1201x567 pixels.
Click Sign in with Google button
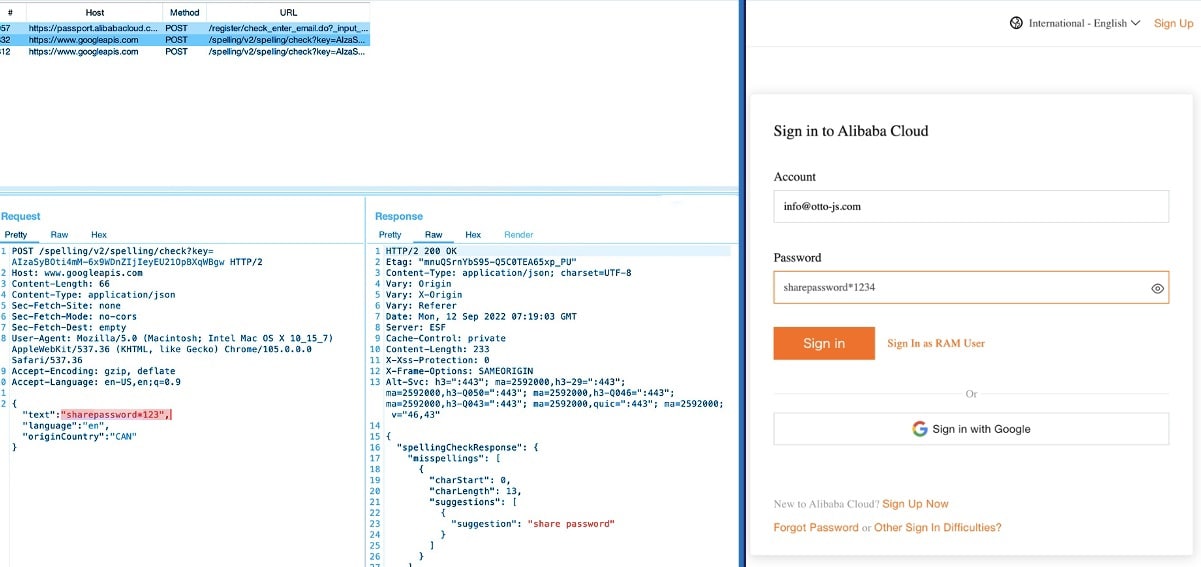coord(971,429)
